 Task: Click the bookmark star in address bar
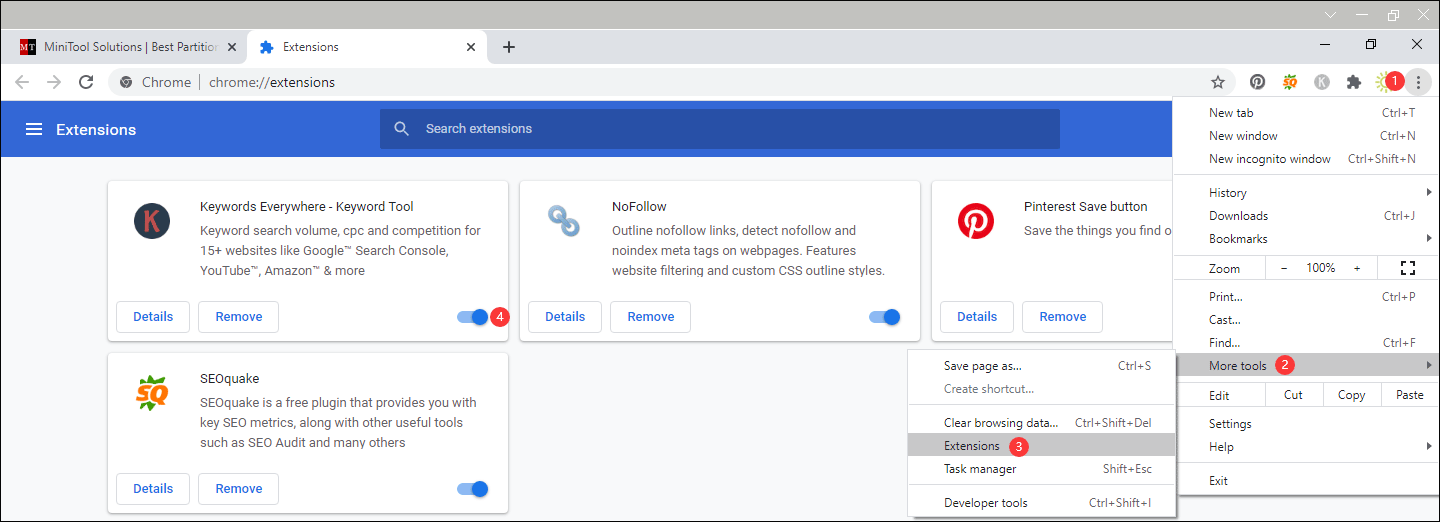click(1217, 82)
